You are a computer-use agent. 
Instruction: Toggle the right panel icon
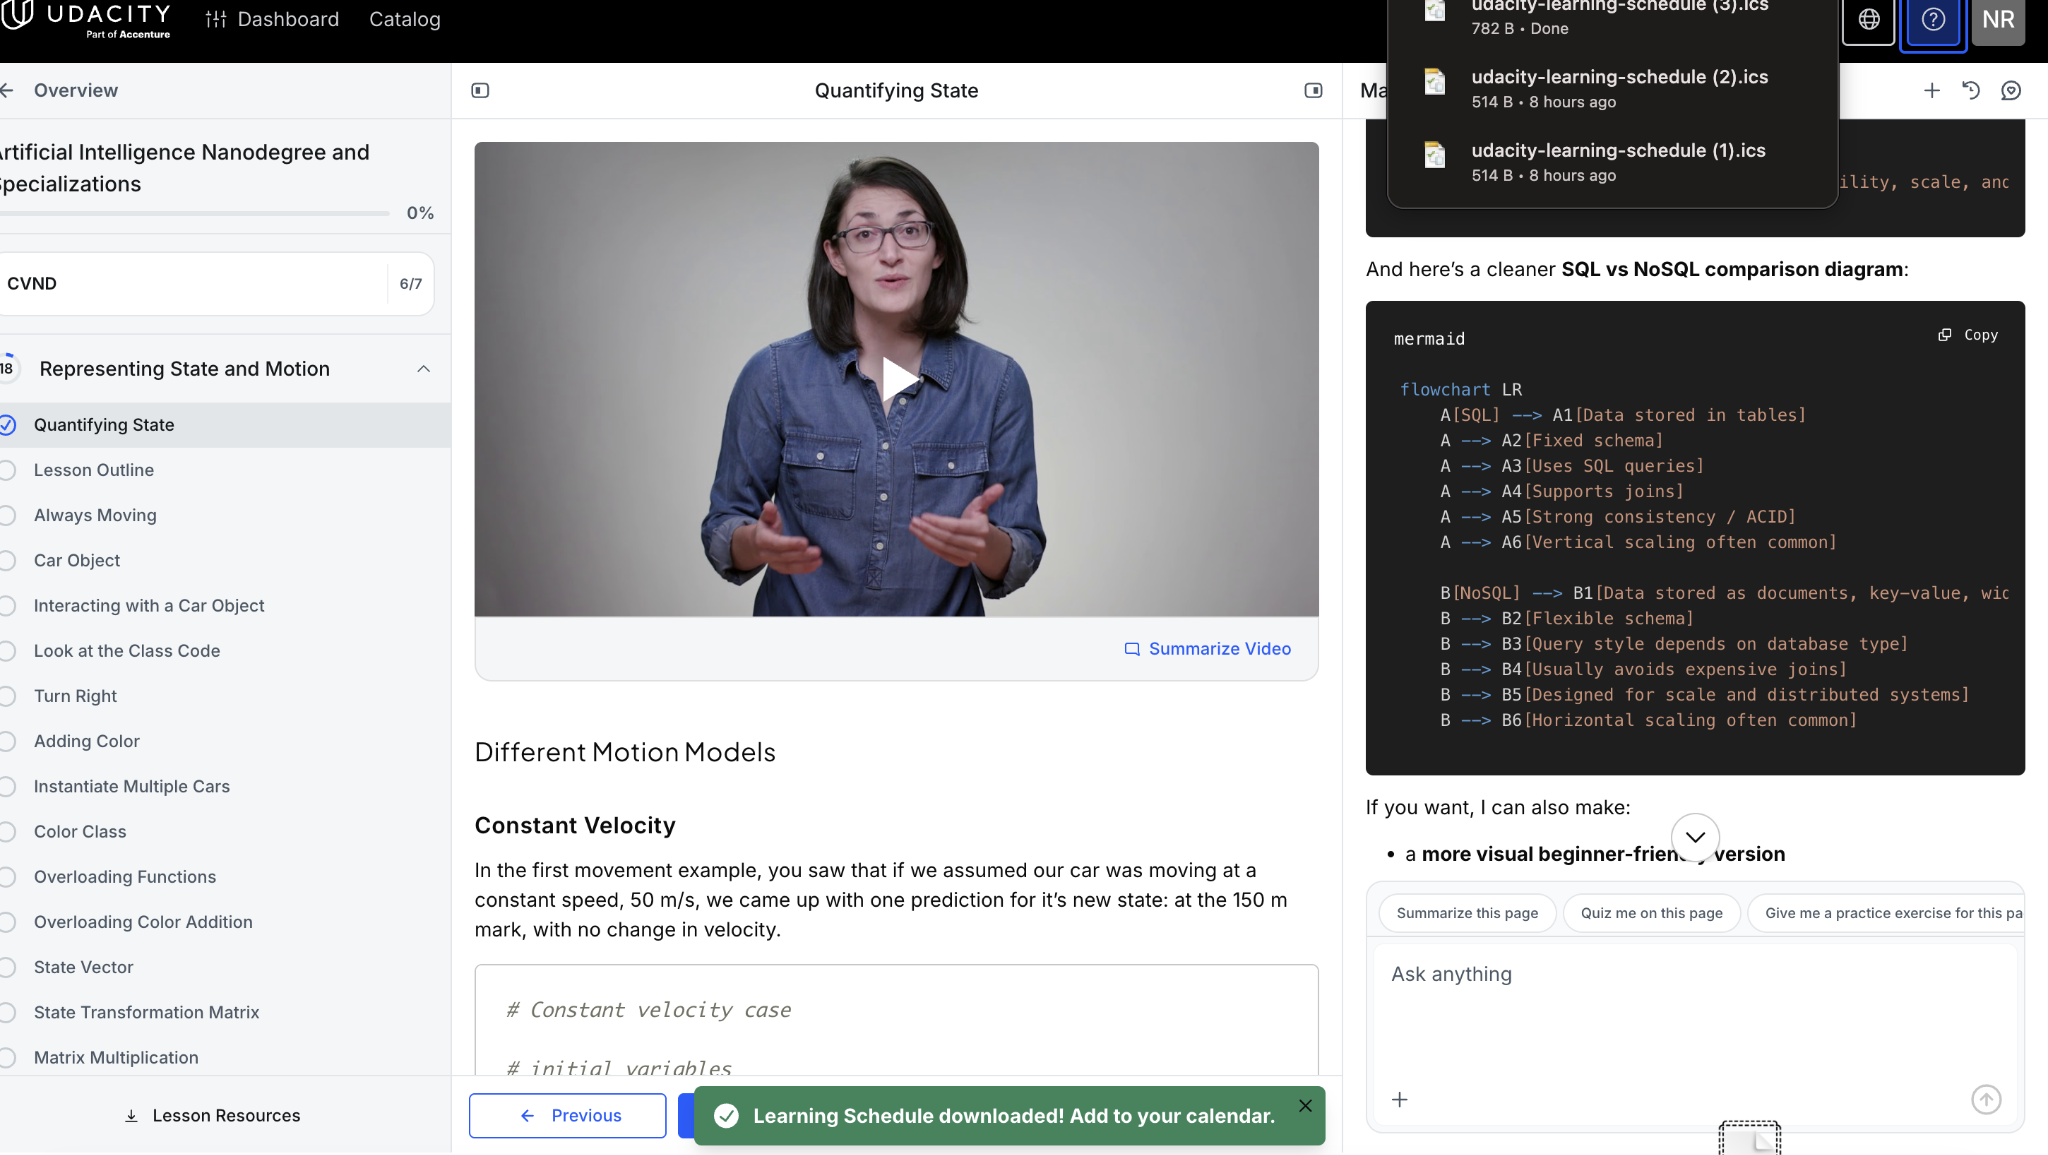pyautogui.click(x=1313, y=90)
